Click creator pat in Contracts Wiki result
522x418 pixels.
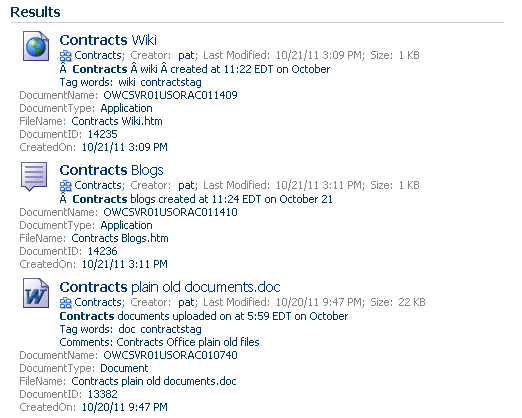(x=186, y=55)
